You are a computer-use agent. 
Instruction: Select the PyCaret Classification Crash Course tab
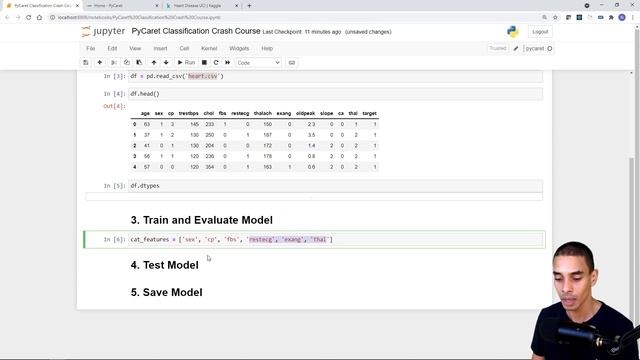[41, 6]
